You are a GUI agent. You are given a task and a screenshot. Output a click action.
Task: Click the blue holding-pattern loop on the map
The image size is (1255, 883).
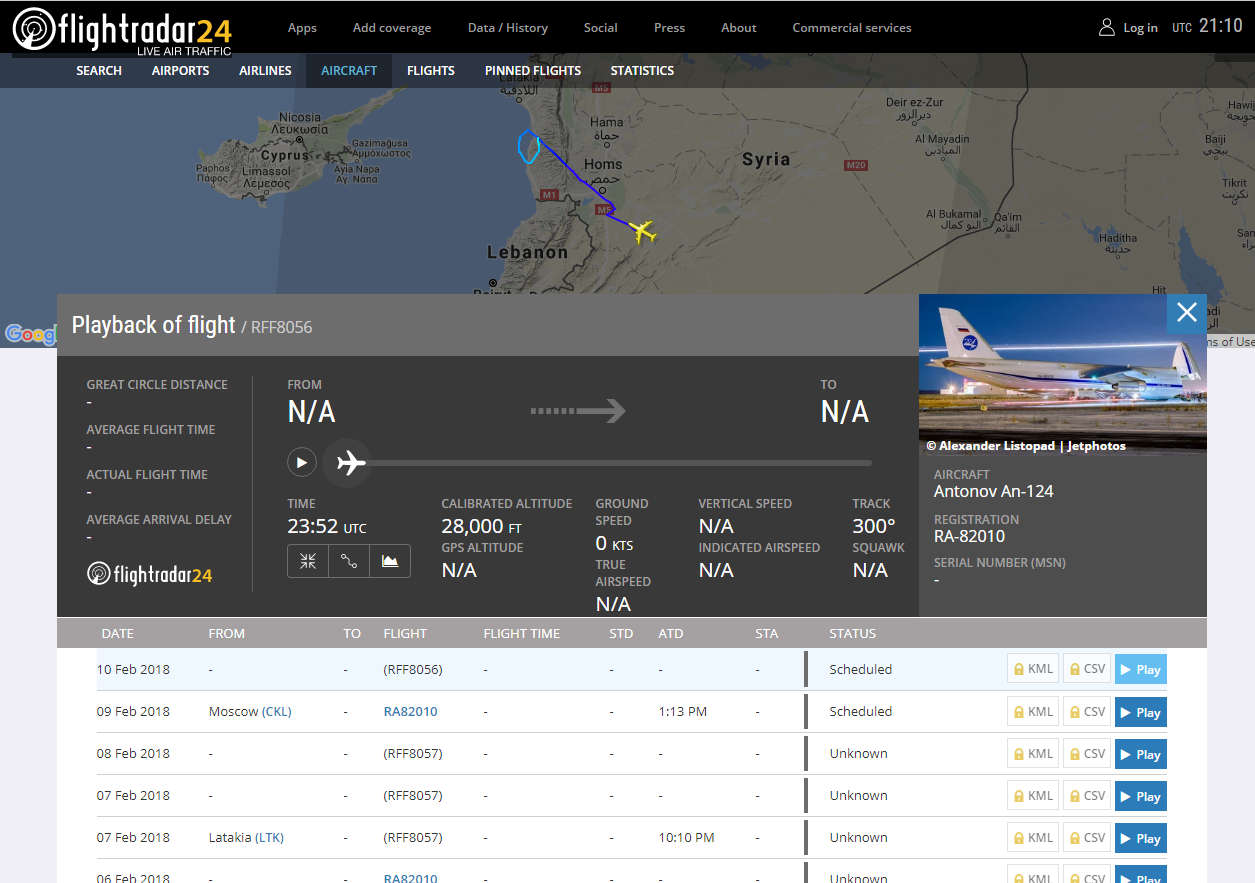(x=529, y=147)
